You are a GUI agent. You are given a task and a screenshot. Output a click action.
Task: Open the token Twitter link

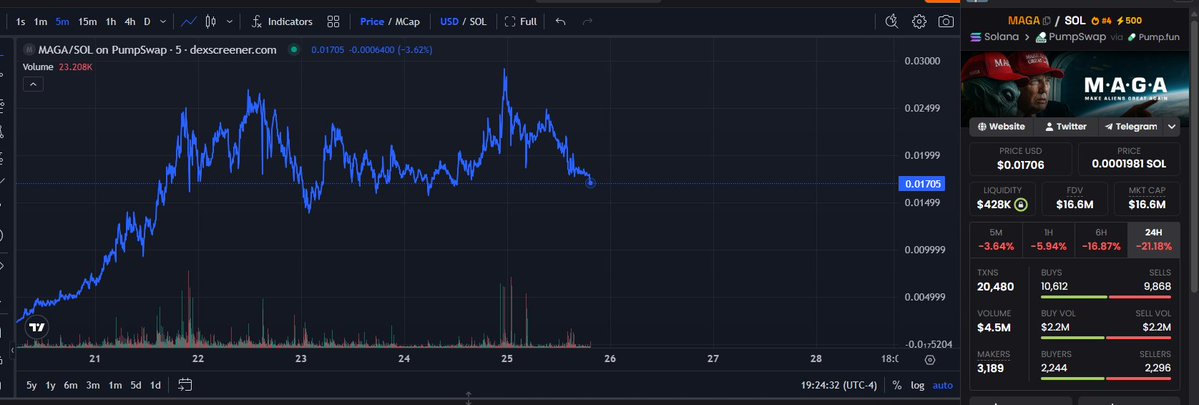[1066, 127]
